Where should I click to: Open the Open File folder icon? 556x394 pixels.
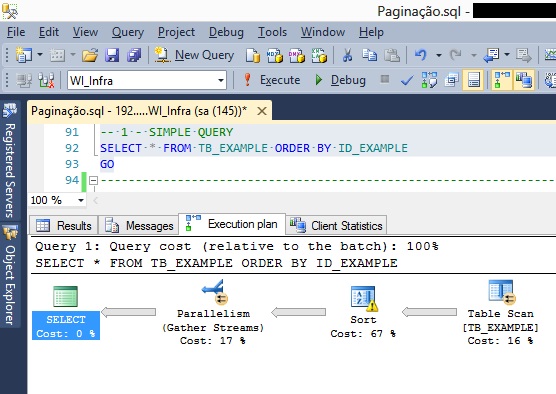[x=90, y=55]
